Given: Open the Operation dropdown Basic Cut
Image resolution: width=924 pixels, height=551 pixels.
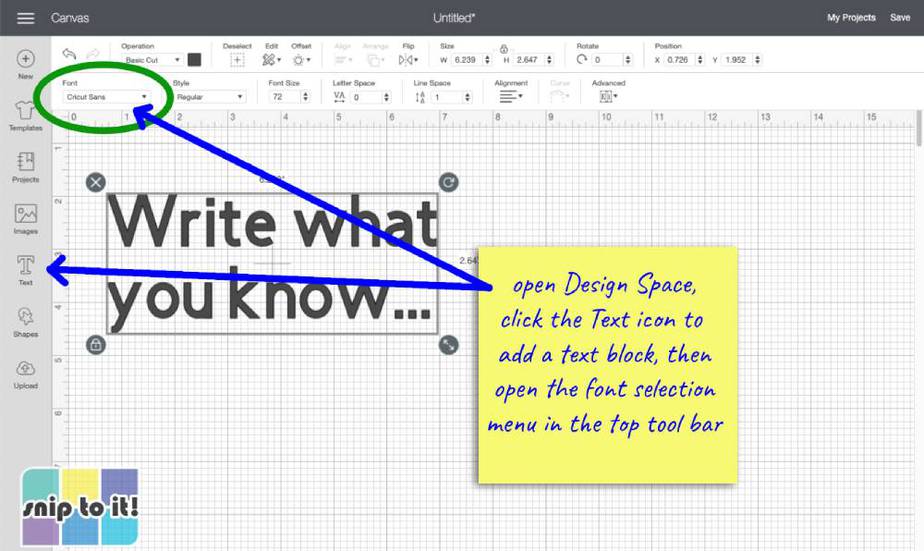Looking at the screenshot, I should 152,60.
